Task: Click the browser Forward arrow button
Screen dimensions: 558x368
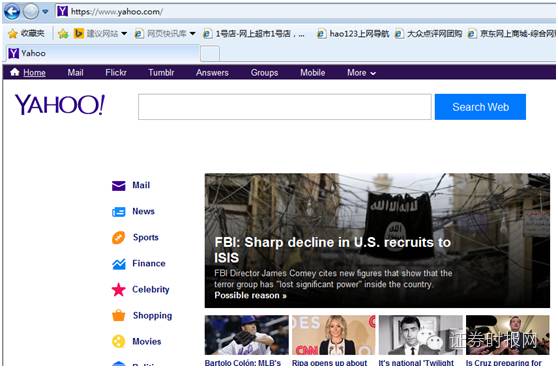Action: coord(31,12)
